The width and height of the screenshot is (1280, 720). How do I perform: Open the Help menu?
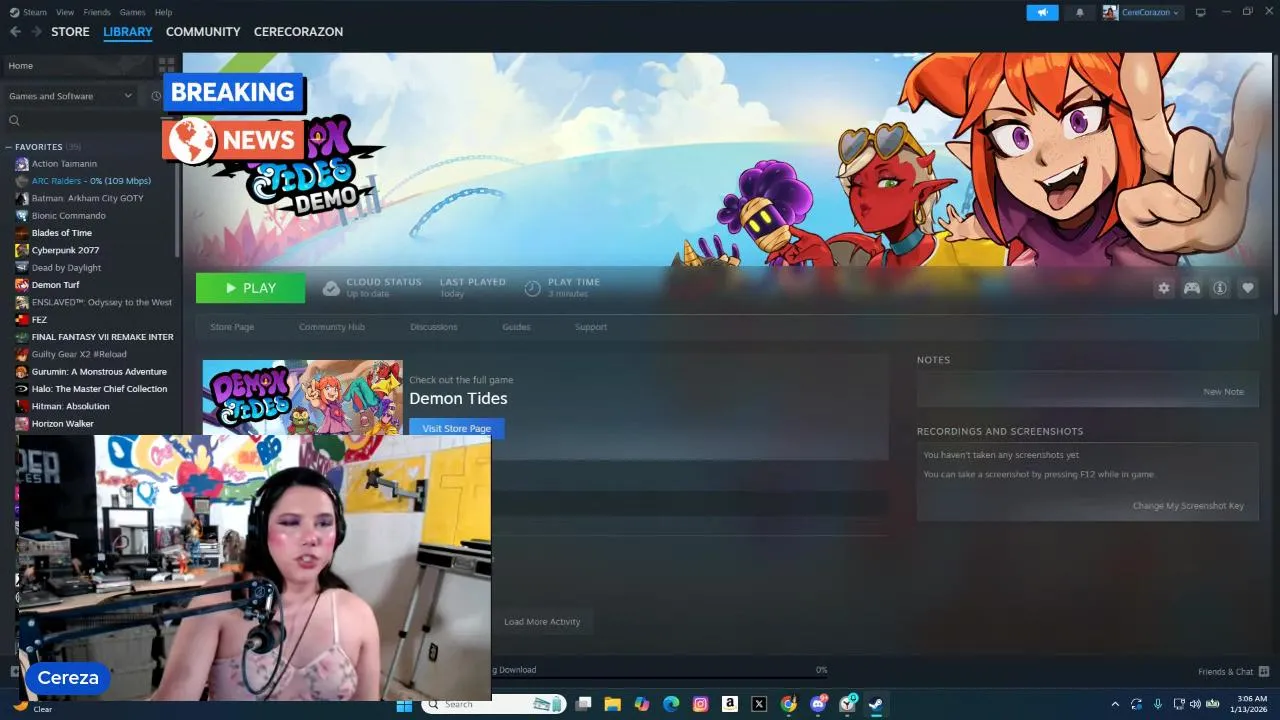(163, 12)
